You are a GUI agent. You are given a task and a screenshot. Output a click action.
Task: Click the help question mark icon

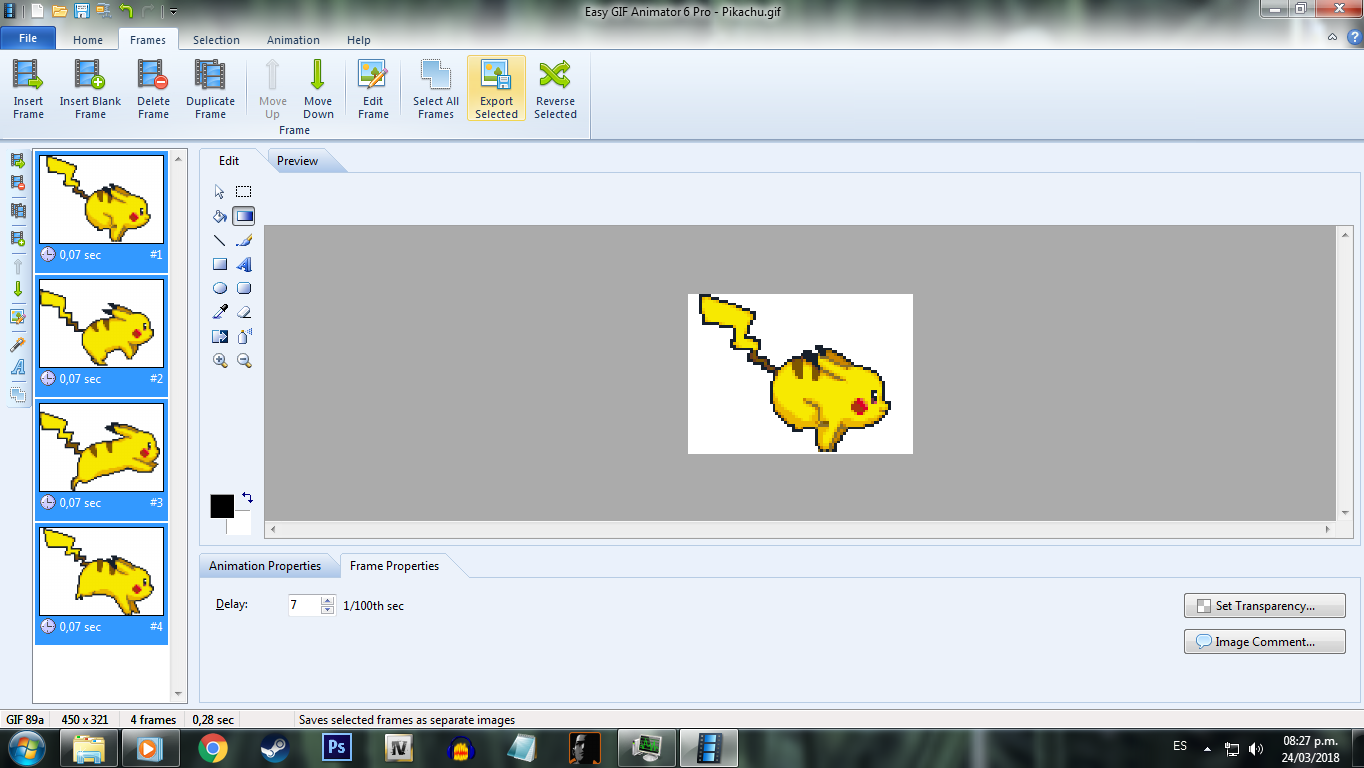pos(1354,37)
